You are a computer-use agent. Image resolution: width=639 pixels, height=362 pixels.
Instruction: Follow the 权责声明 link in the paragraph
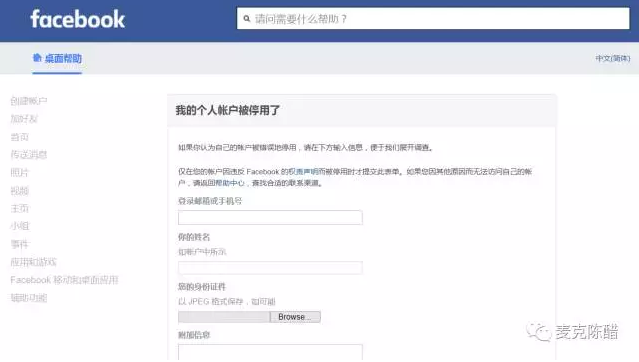tap(304, 172)
